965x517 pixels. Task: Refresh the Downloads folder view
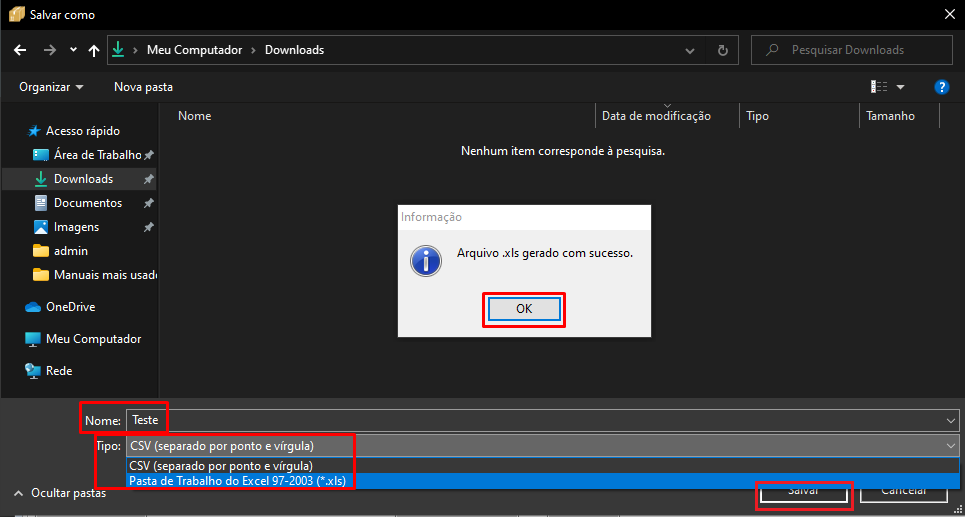click(x=723, y=50)
